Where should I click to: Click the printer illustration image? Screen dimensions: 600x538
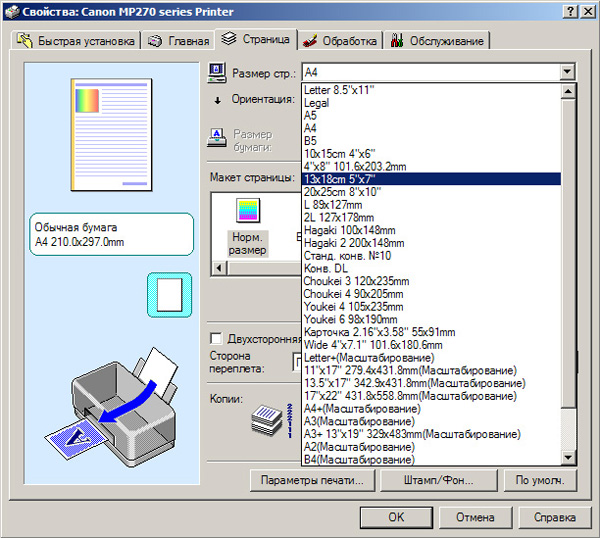click(x=111, y=407)
